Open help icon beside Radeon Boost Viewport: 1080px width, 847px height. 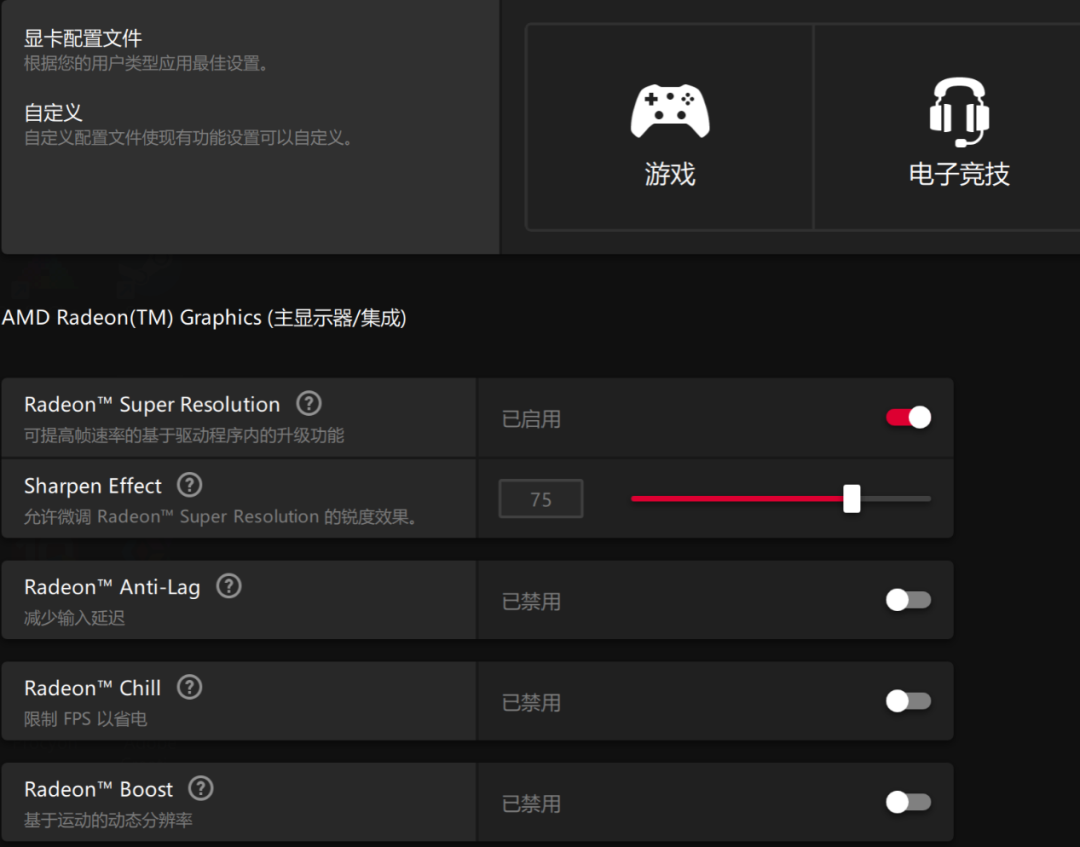coord(201,788)
